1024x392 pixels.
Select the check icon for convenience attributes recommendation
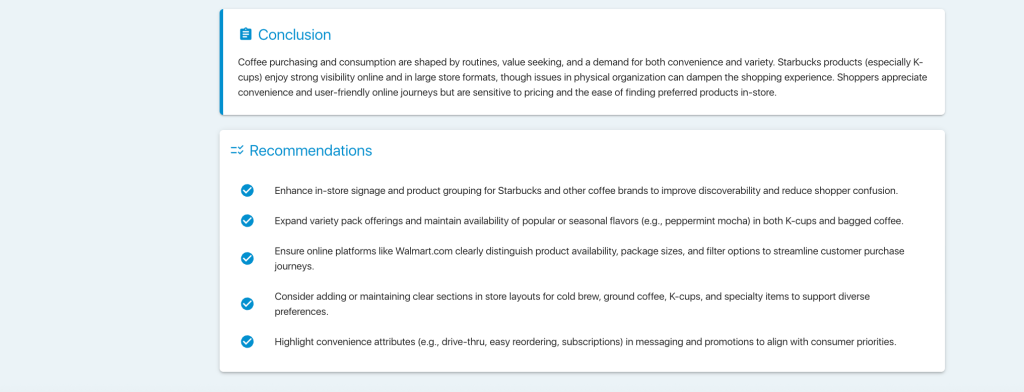[x=247, y=341]
